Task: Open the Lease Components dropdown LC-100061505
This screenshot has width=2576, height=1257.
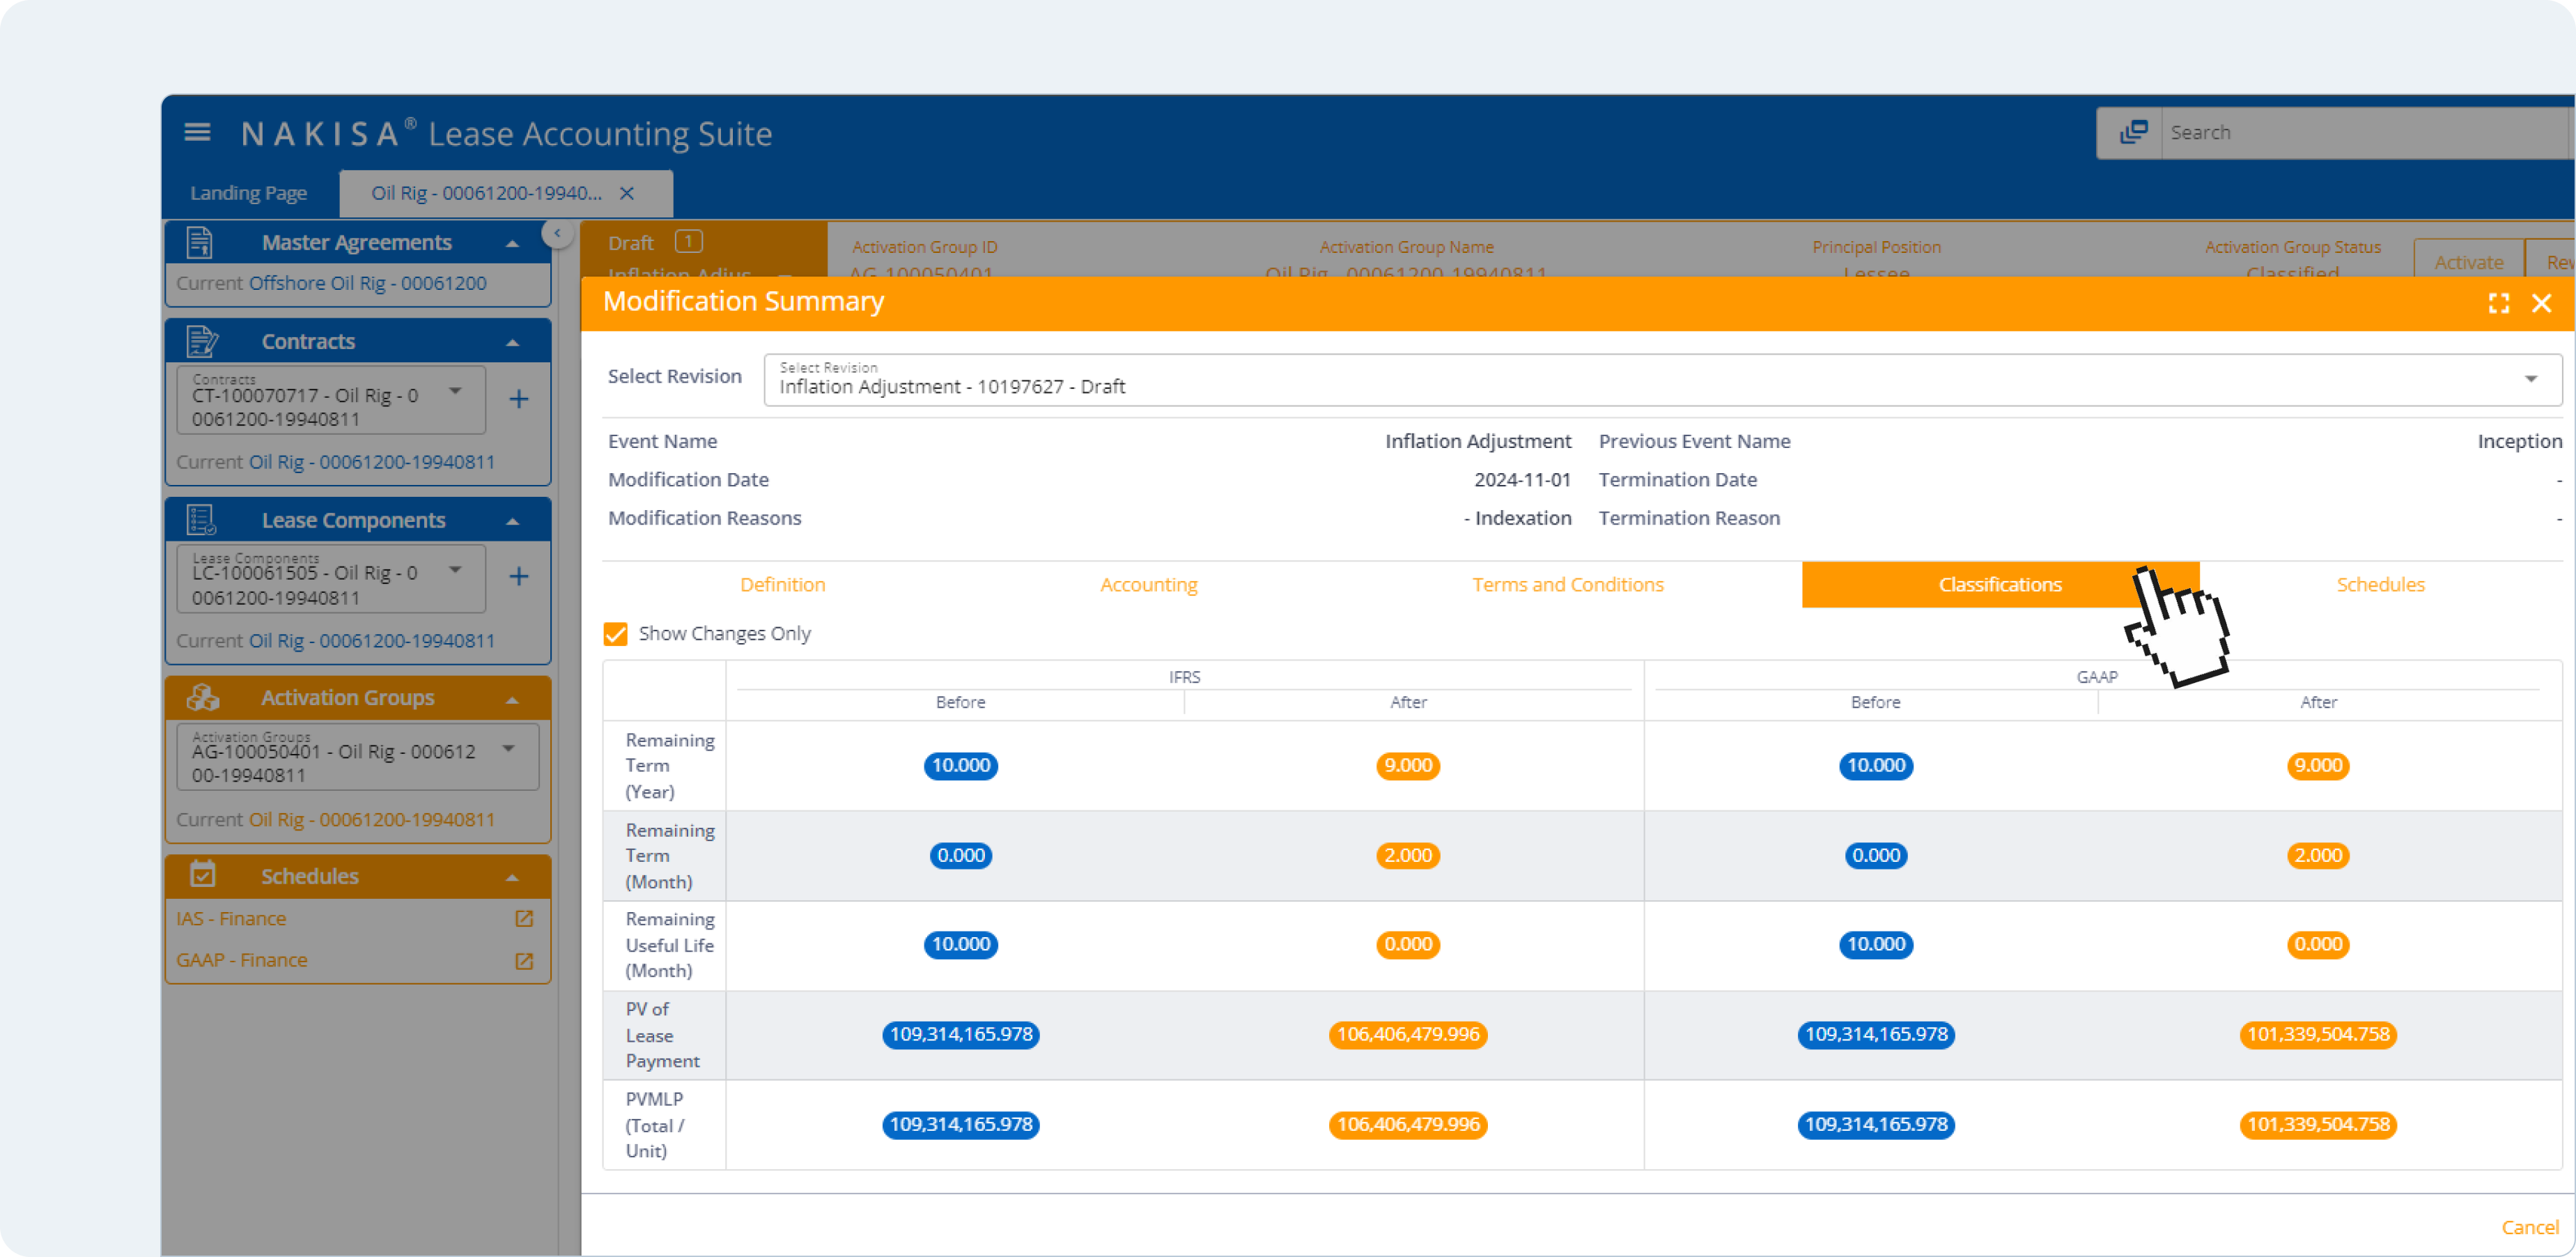Action: 331,578
